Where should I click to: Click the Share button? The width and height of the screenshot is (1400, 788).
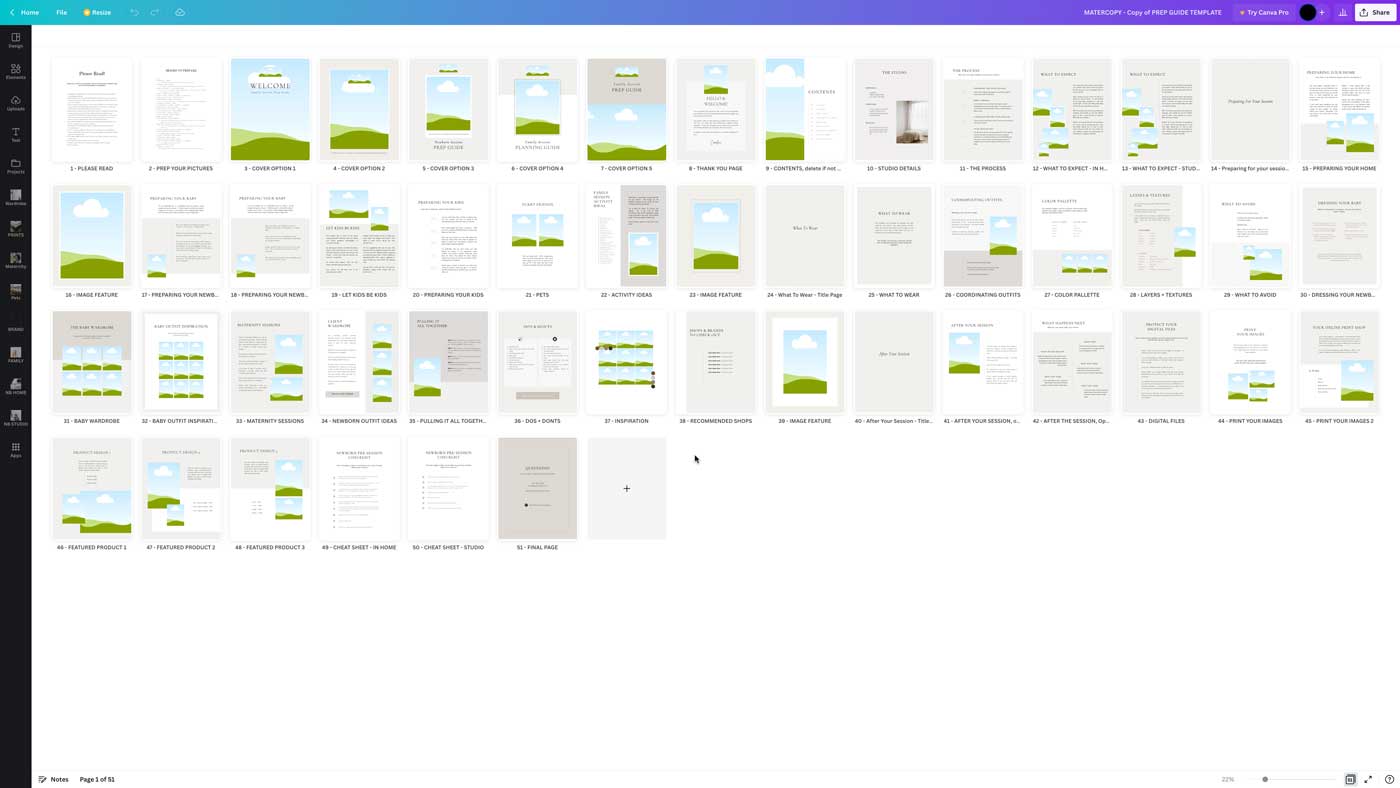point(1375,12)
